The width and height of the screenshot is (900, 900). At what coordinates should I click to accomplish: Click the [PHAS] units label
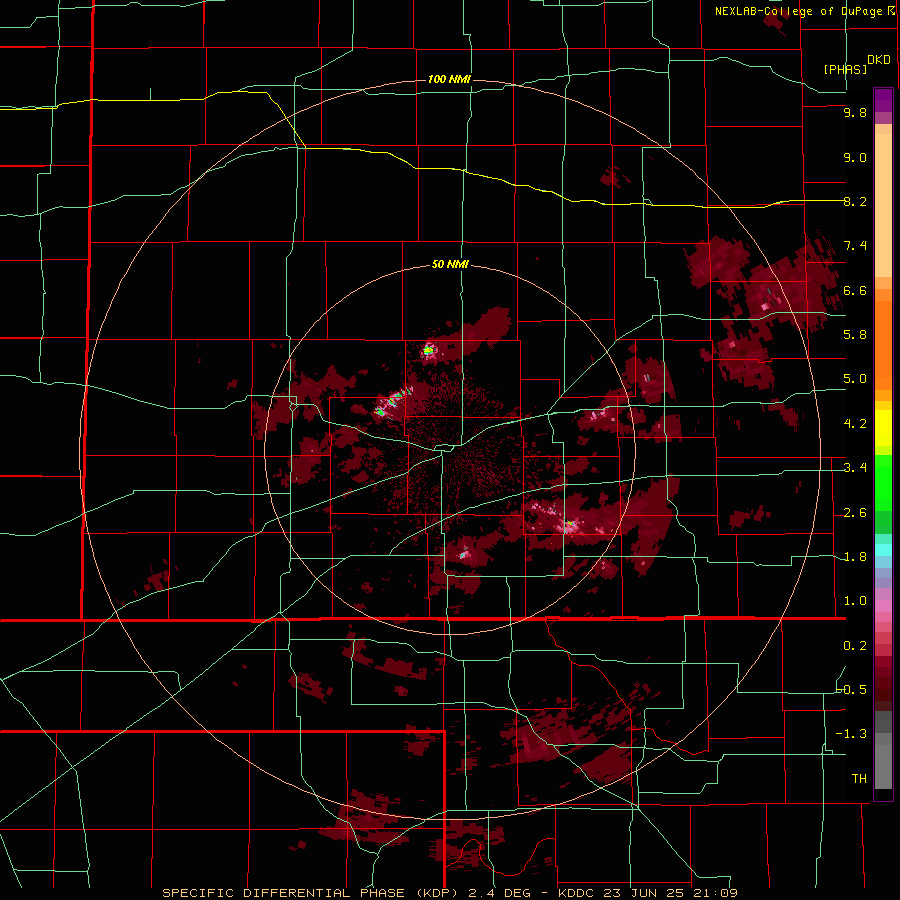tap(845, 69)
